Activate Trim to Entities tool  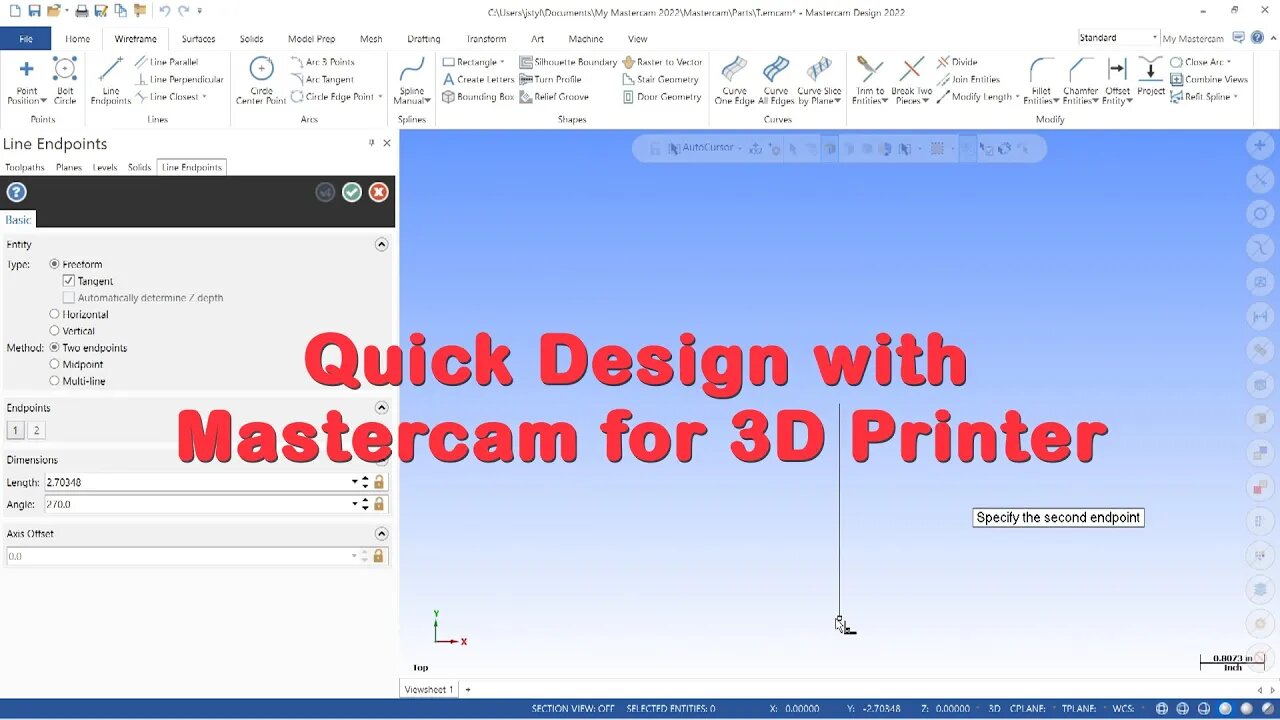click(870, 80)
